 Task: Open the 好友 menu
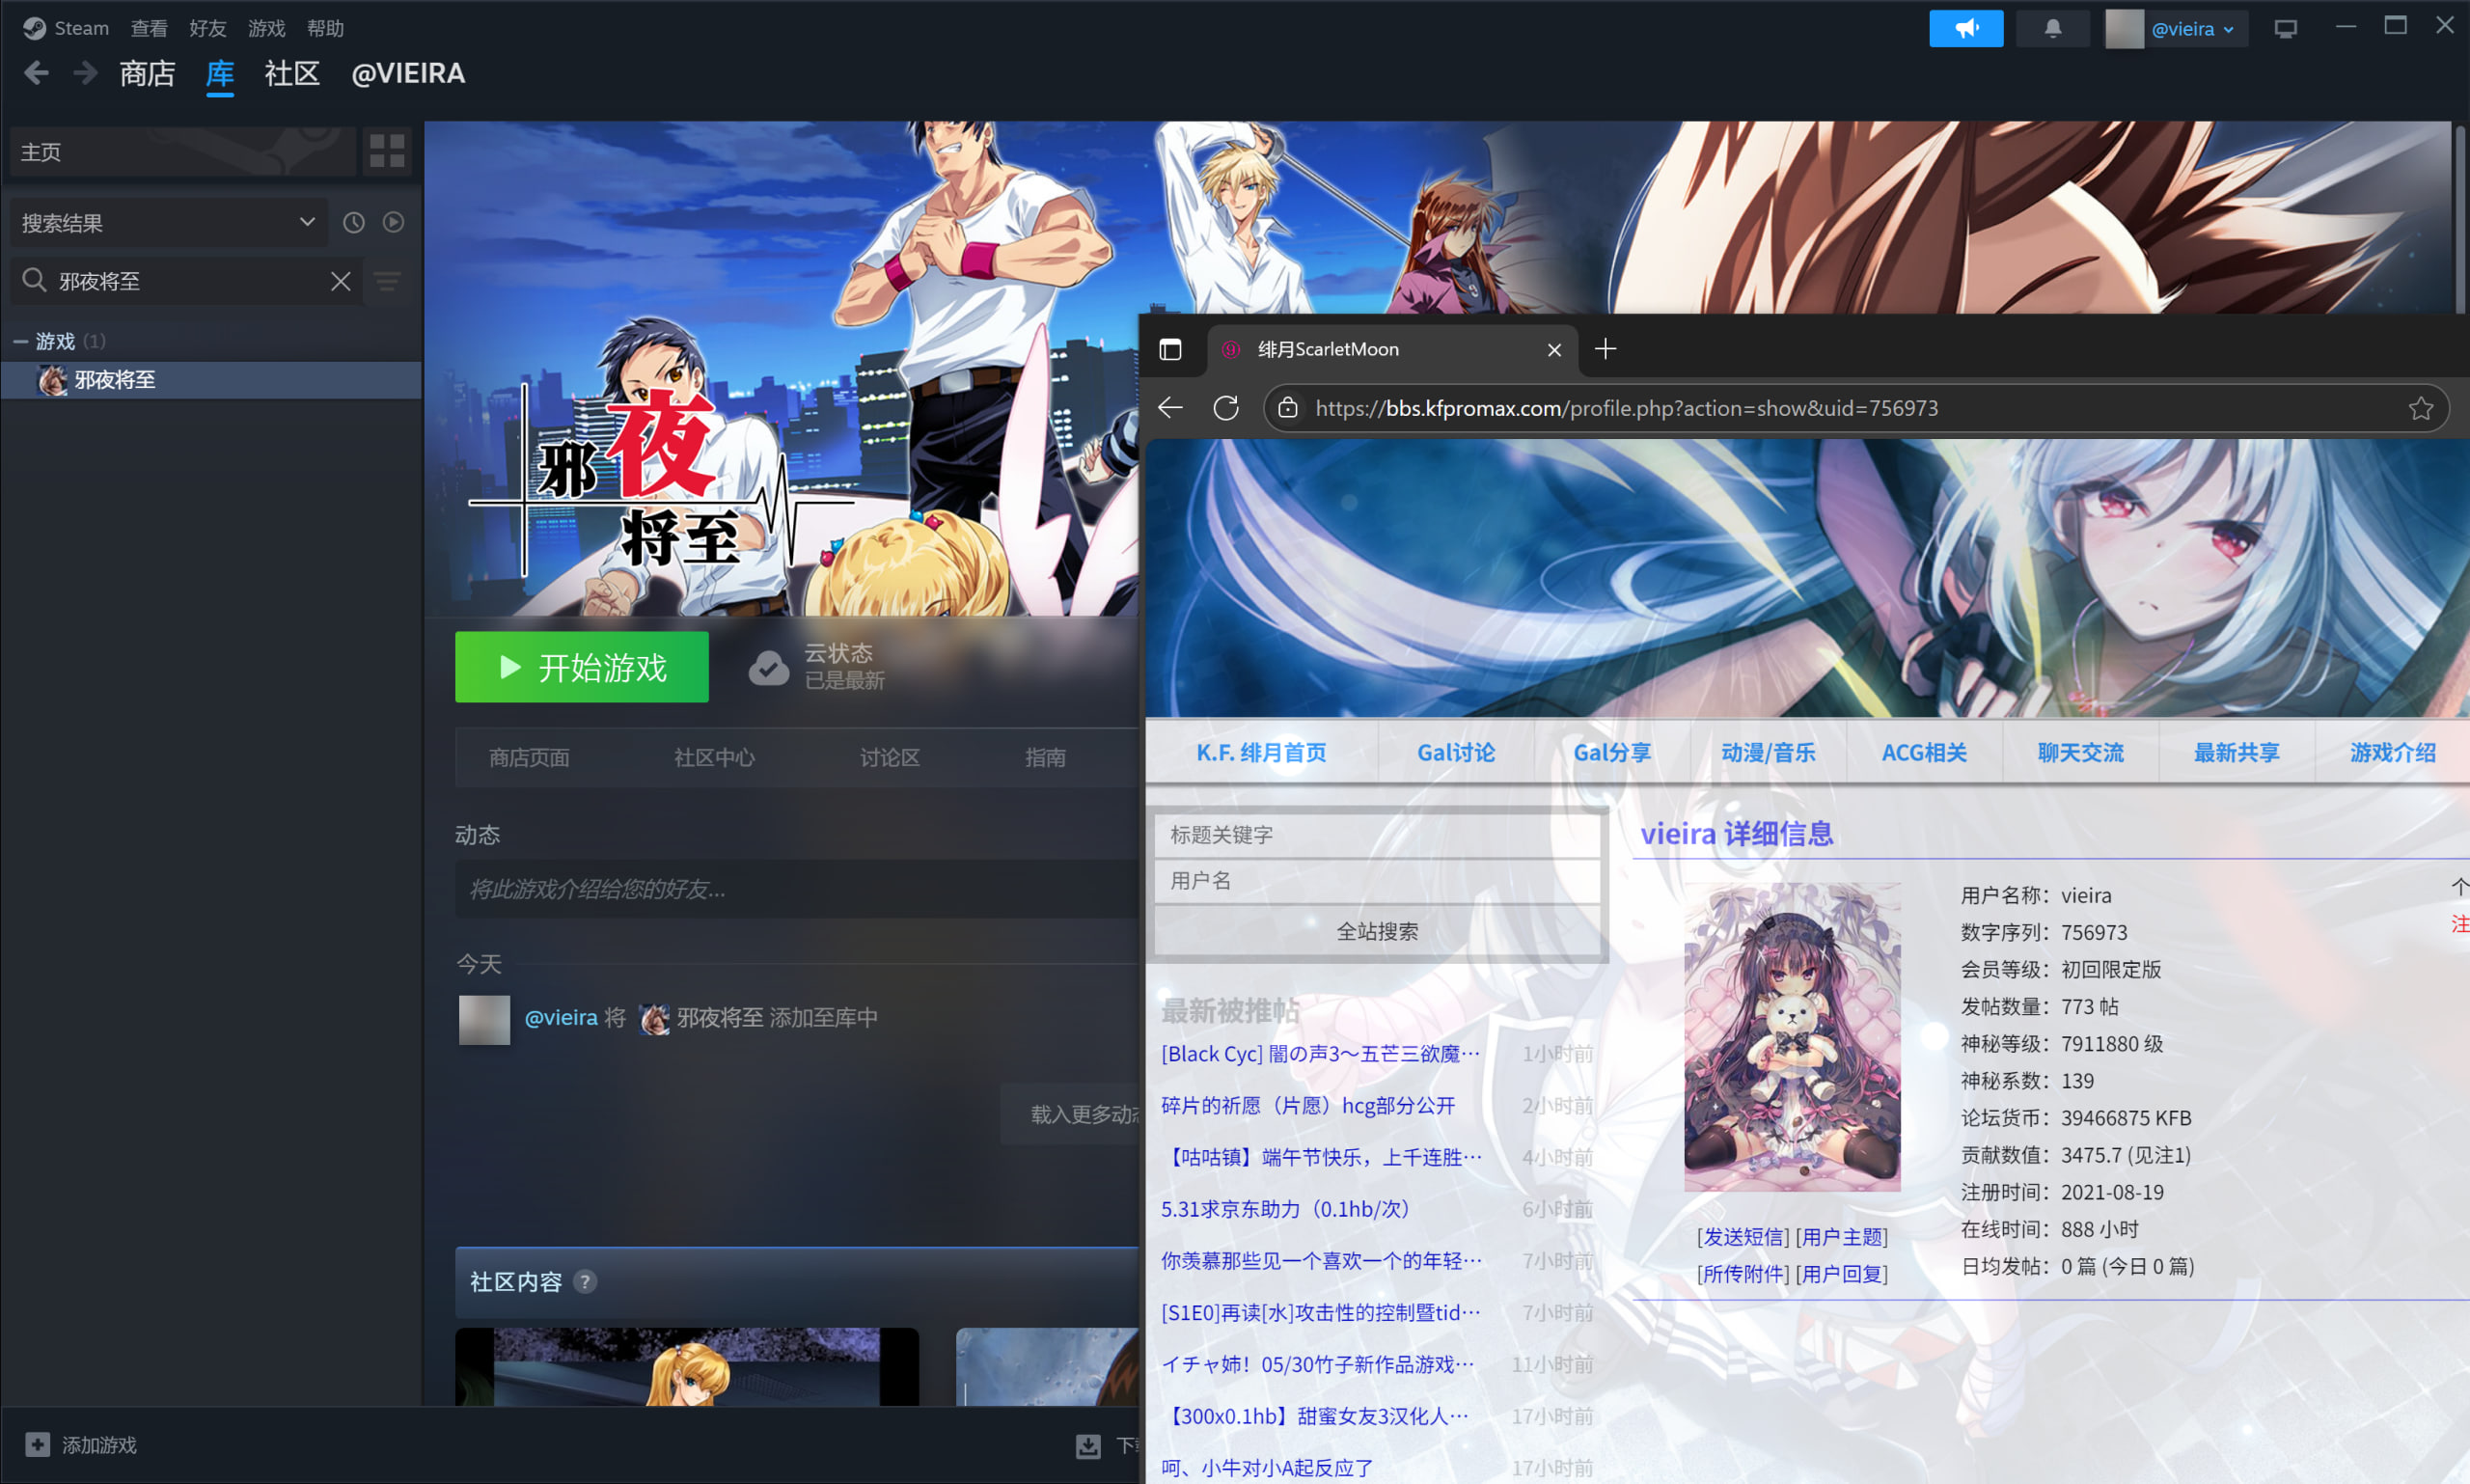tap(207, 28)
